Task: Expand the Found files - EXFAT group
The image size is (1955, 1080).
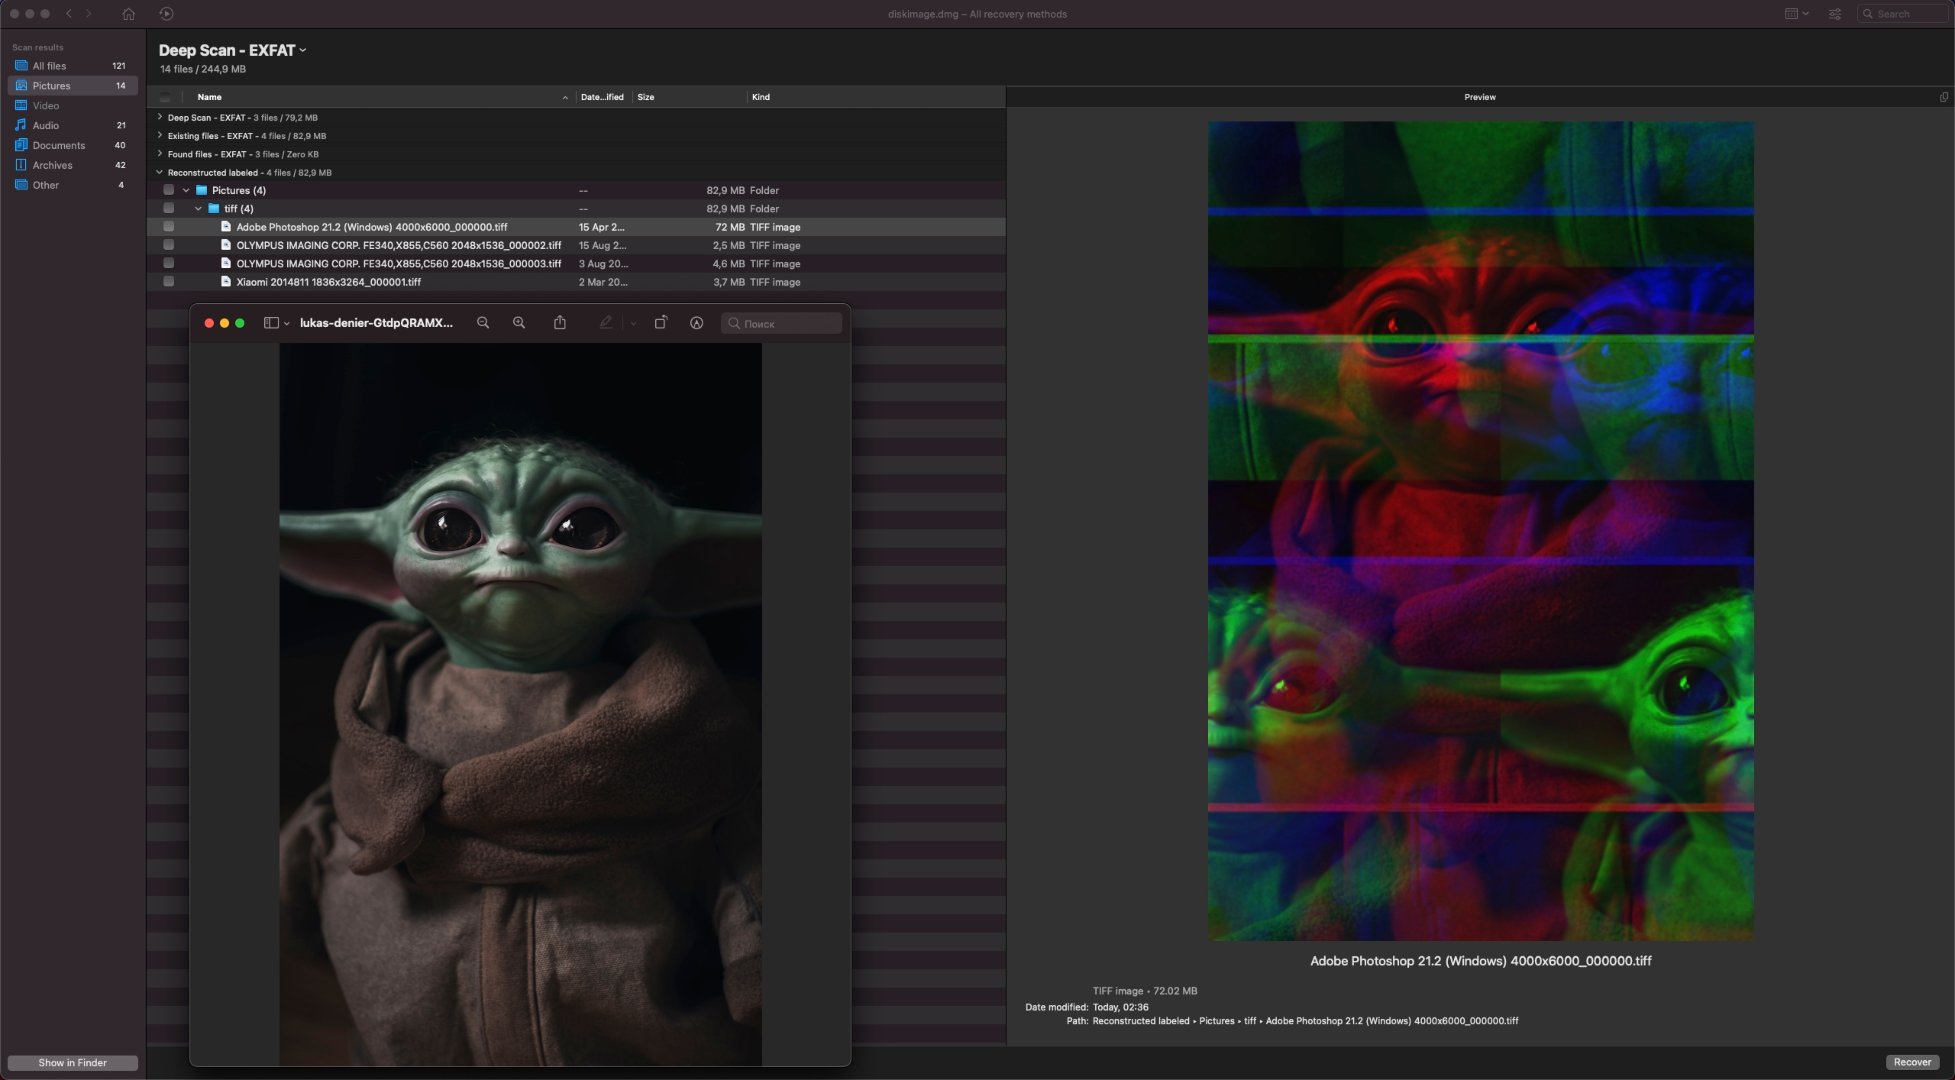Action: tap(160, 154)
